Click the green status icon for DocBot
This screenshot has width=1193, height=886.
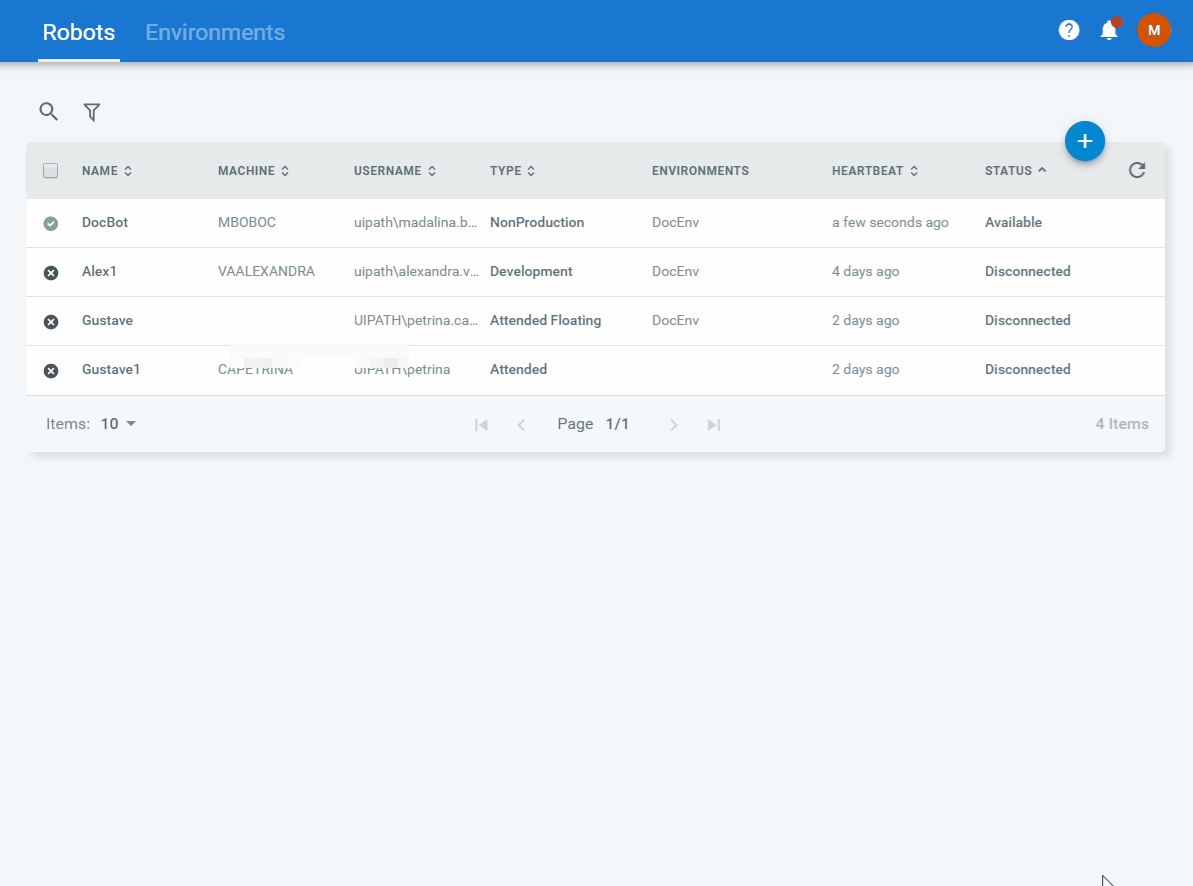[x=51, y=223]
